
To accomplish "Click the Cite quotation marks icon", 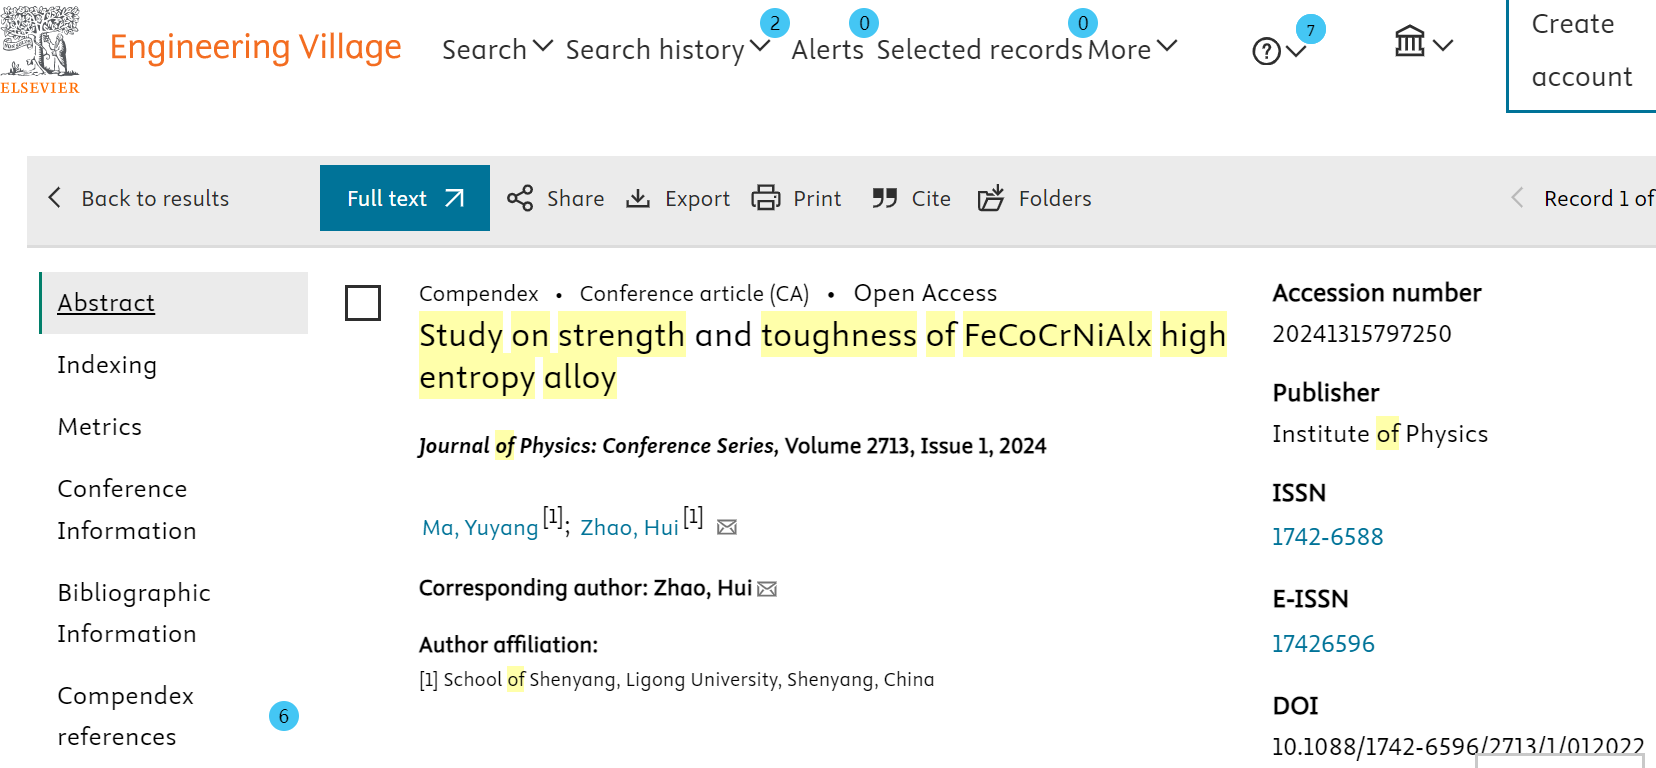I will (x=884, y=198).
